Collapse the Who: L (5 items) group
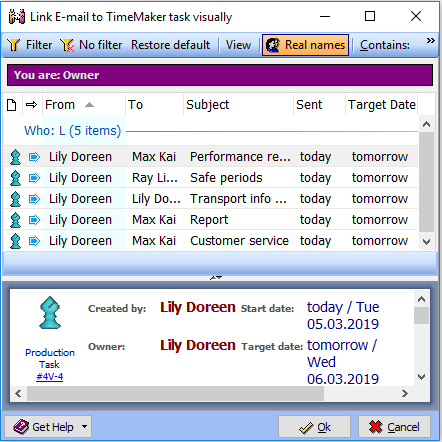Viewport: 442px width, 442px height. [x=72, y=131]
